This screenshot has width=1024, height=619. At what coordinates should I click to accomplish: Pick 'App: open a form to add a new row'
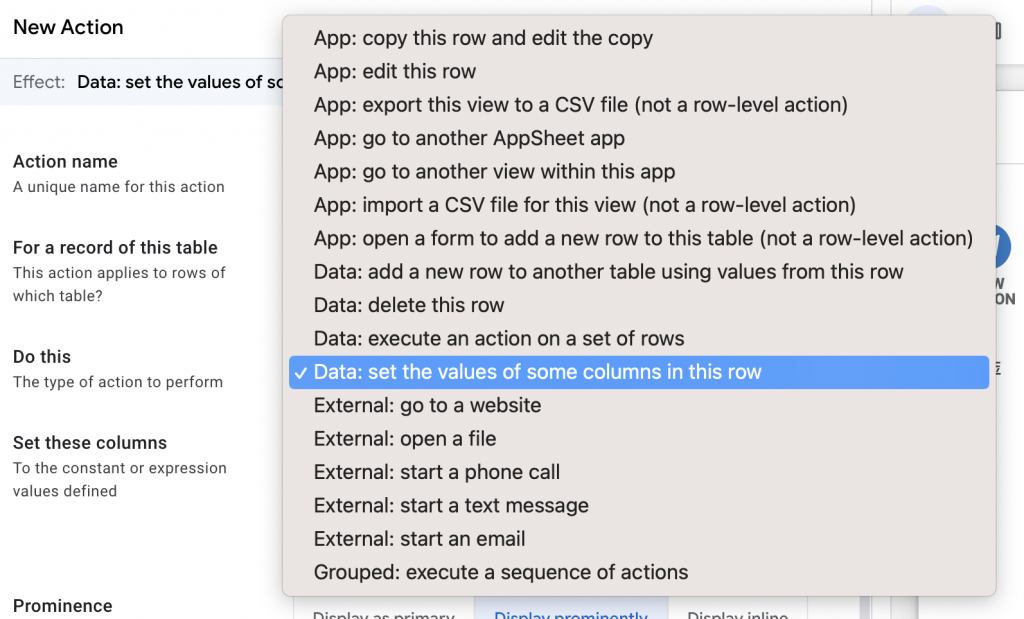(643, 238)
